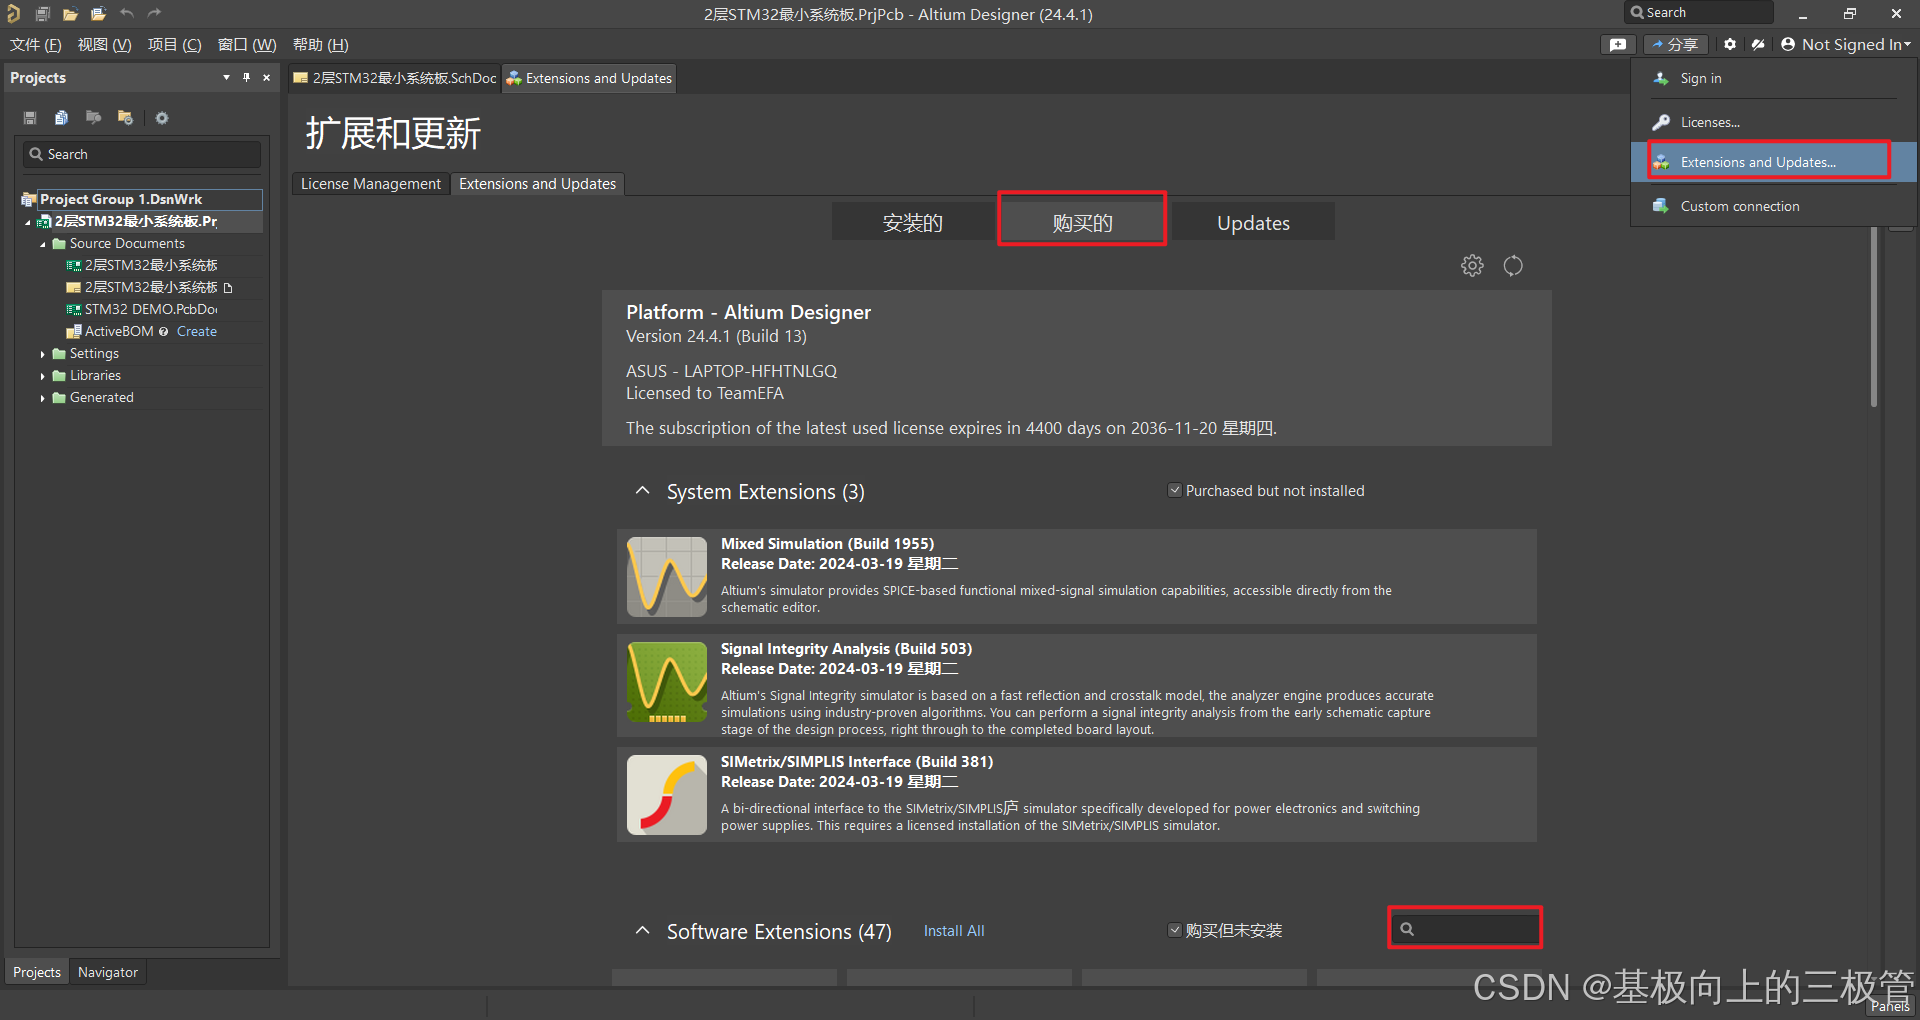Click the Projects panel Search field

click(142, 154)
